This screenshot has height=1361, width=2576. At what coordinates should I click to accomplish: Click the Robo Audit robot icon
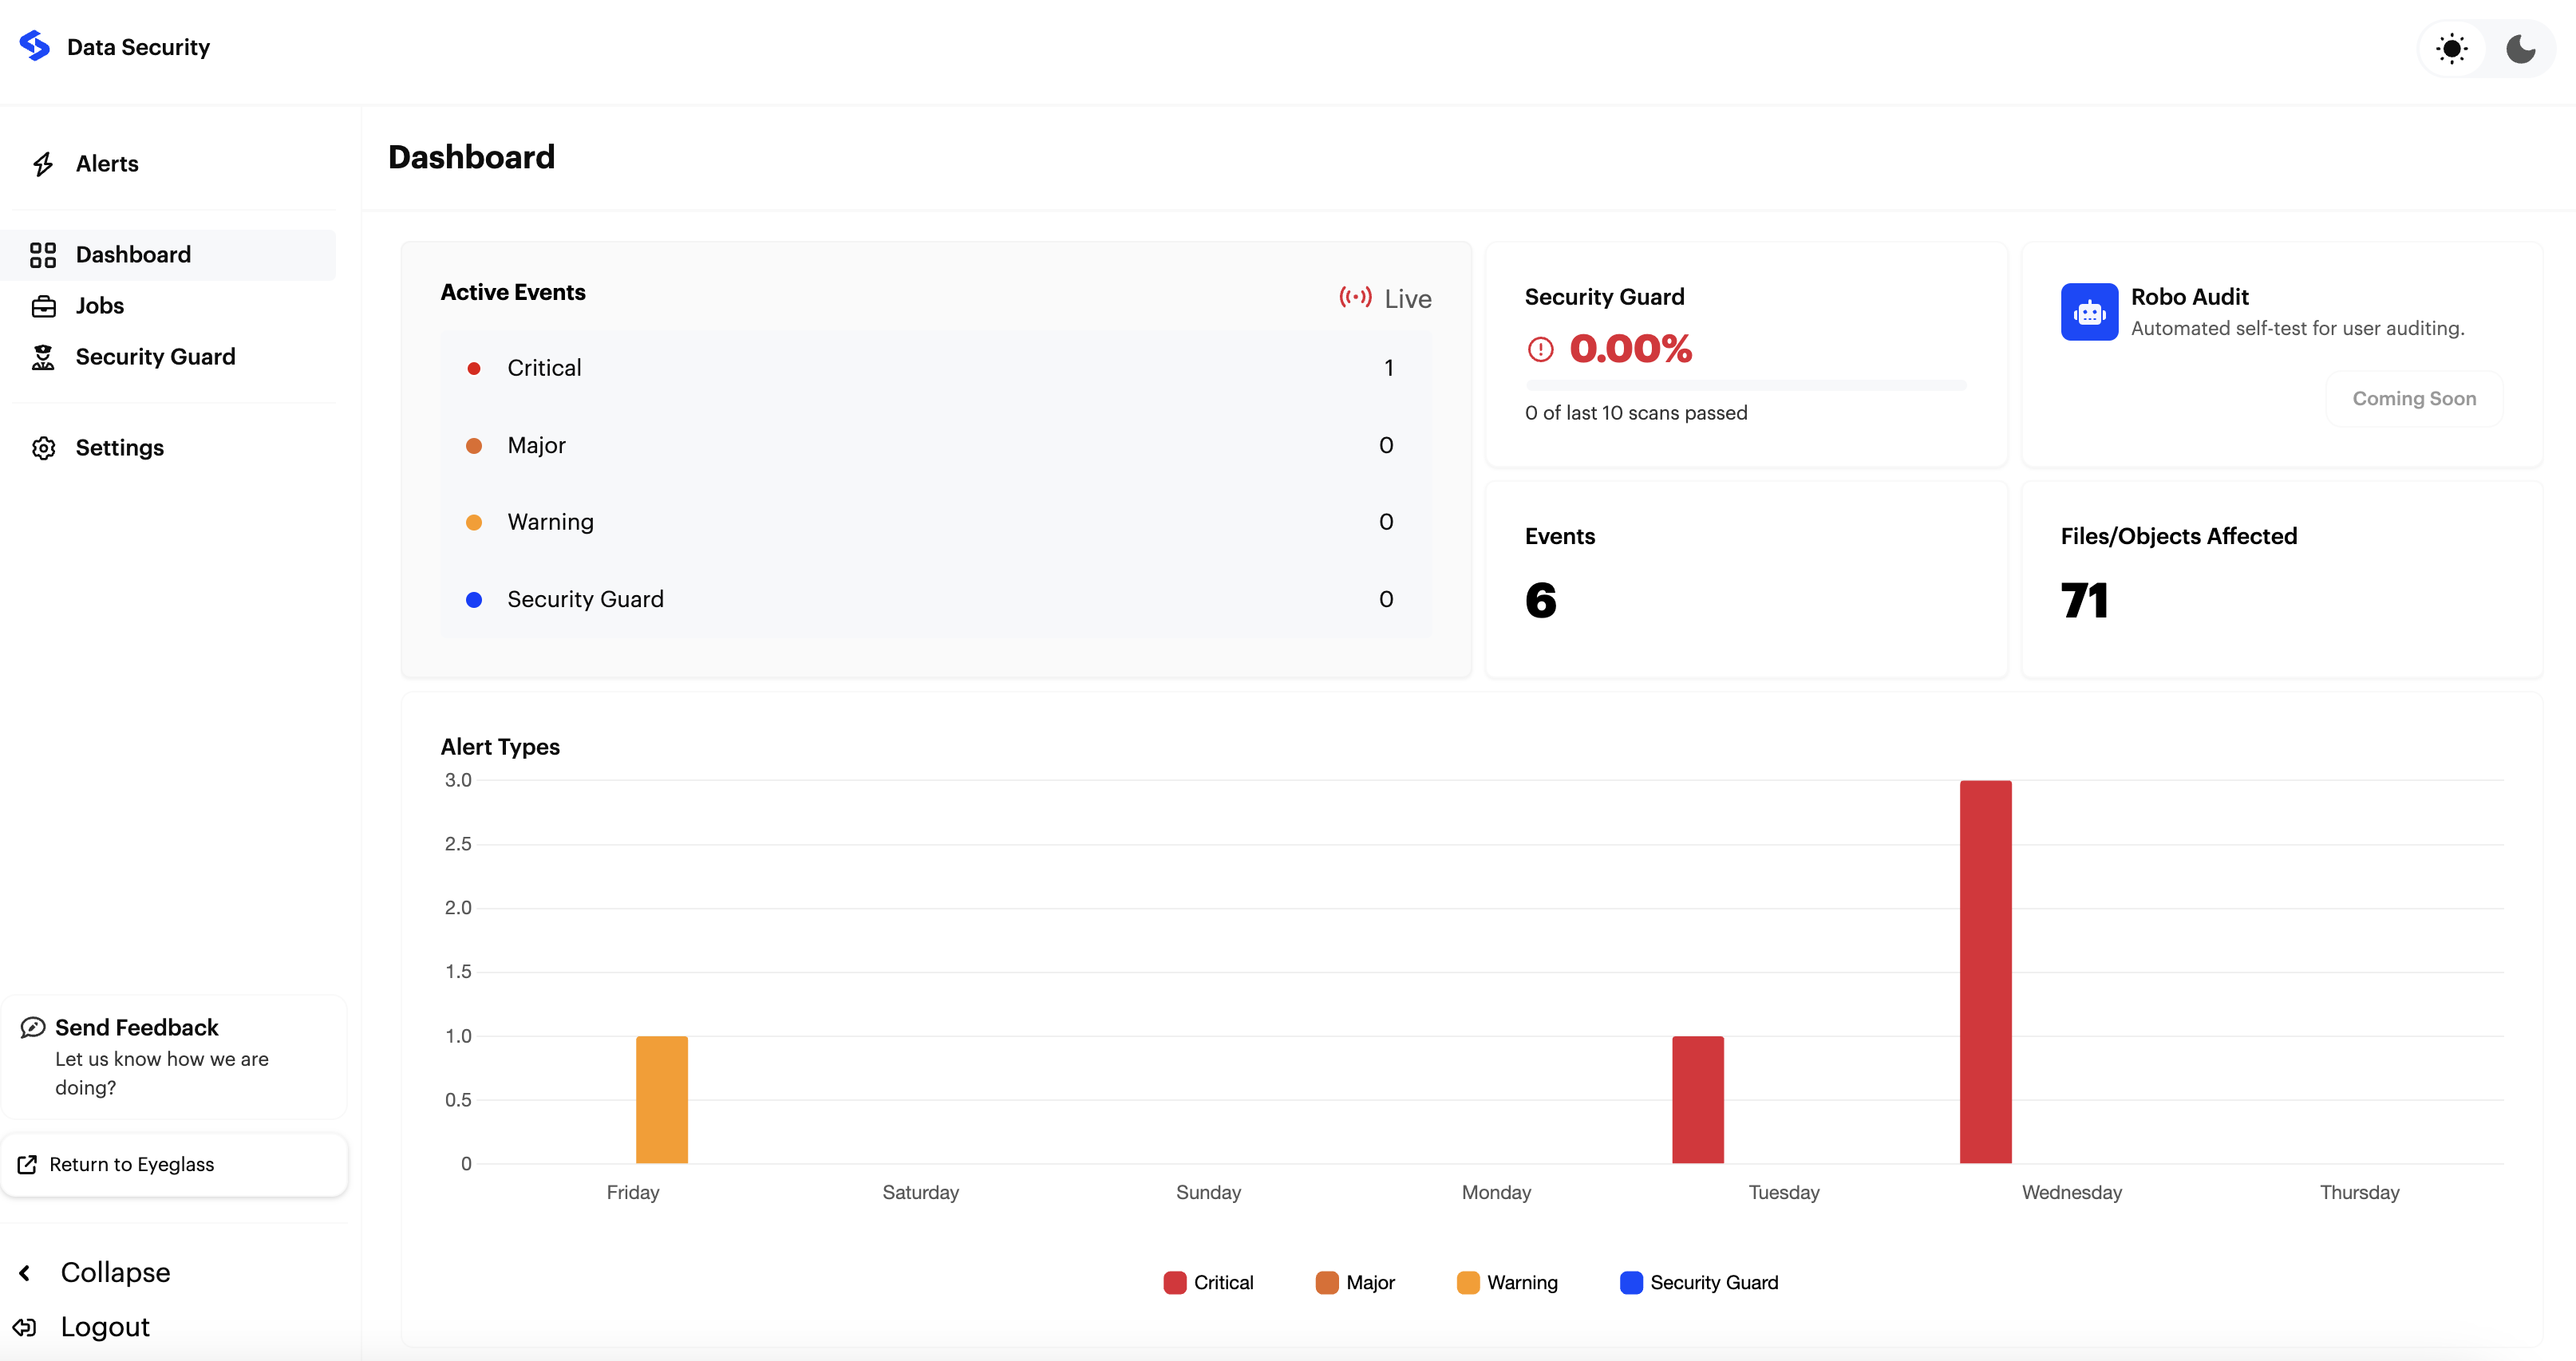click(x=2089, y=312)
